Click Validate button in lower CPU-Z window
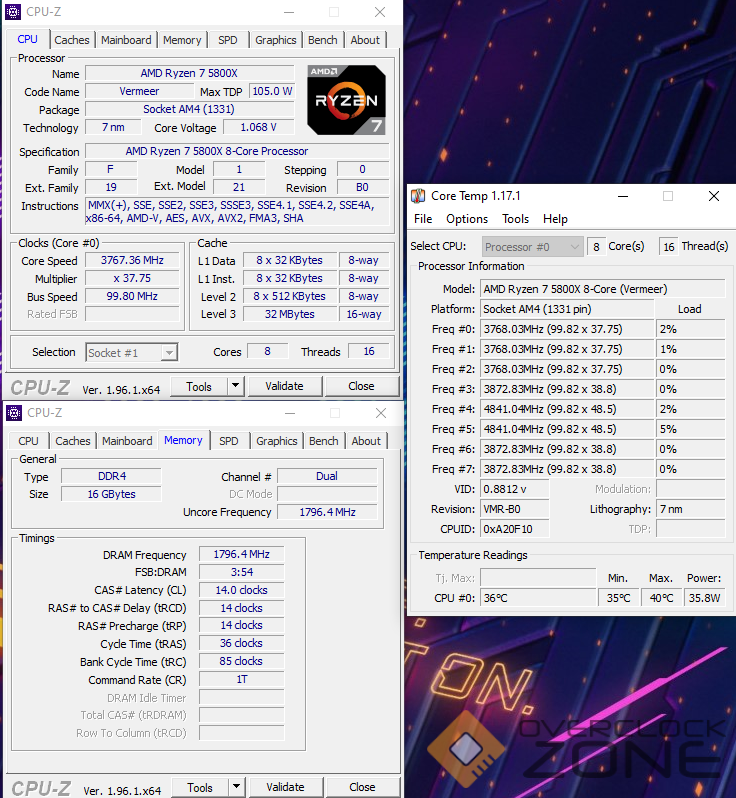This screenshot has width=736, height=798. pos(286,787)
